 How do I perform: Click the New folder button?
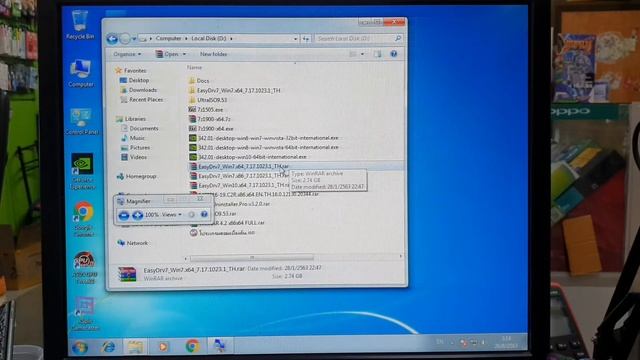click(213, 54)
